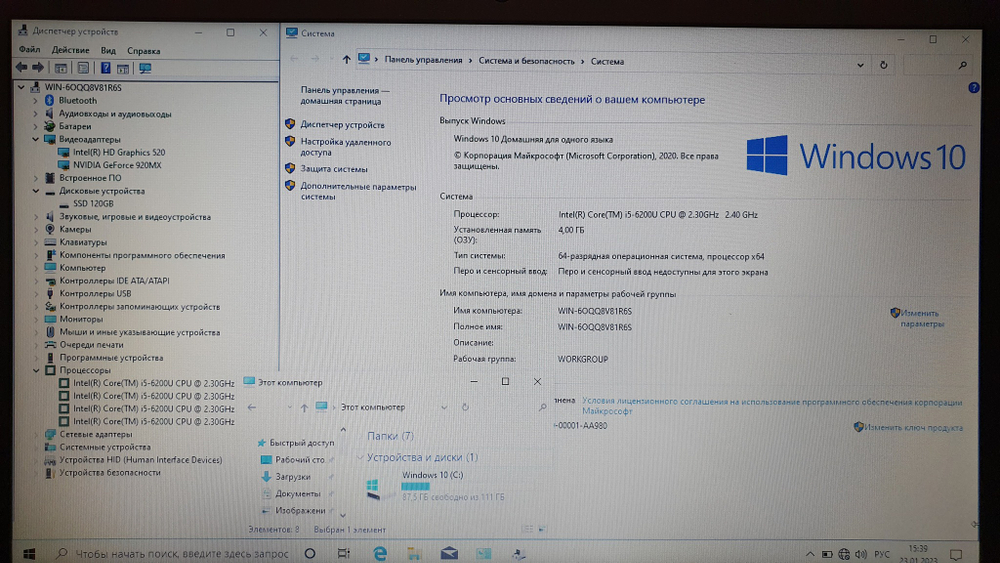Click Explorer window refresh icon
The width and height of the screenshot is (1000, 563).
pos(466,407)
